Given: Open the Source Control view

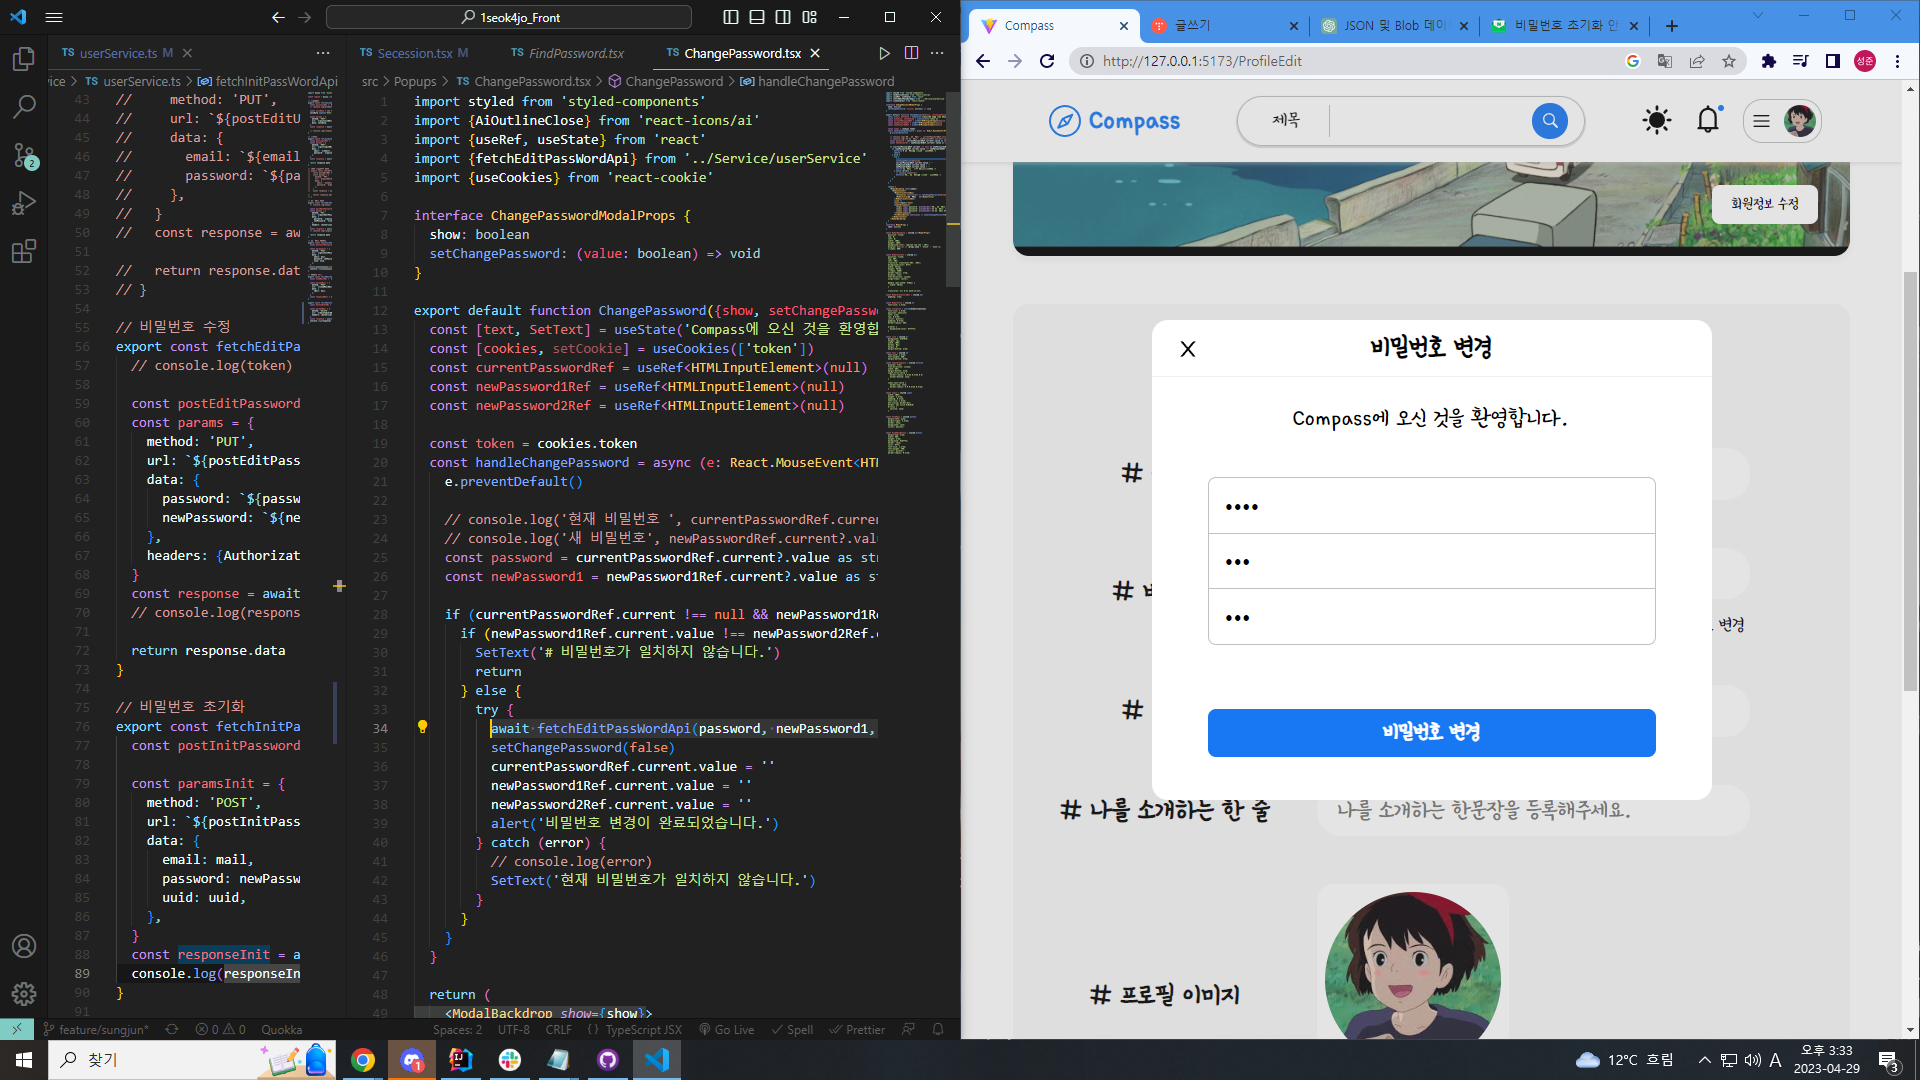Looking at the screenshot, I should point(23,155).
